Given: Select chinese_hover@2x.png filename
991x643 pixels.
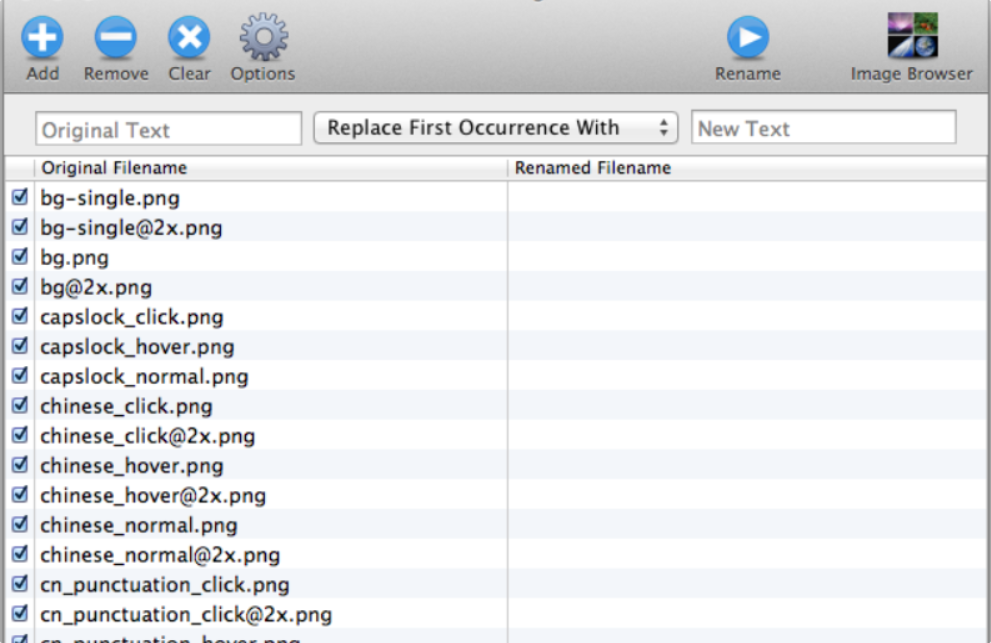Looking at the screenshot, I should [153, 496].
